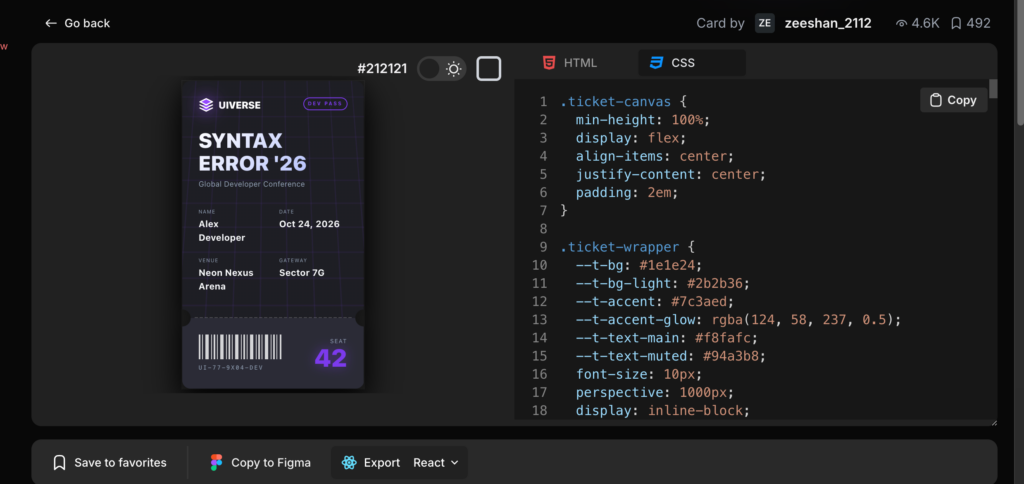Image resolution: width=1024 pixels, height=484 pixels.
Task: Click the .ticket-wrapper selector line
Action: click(626, 247)
